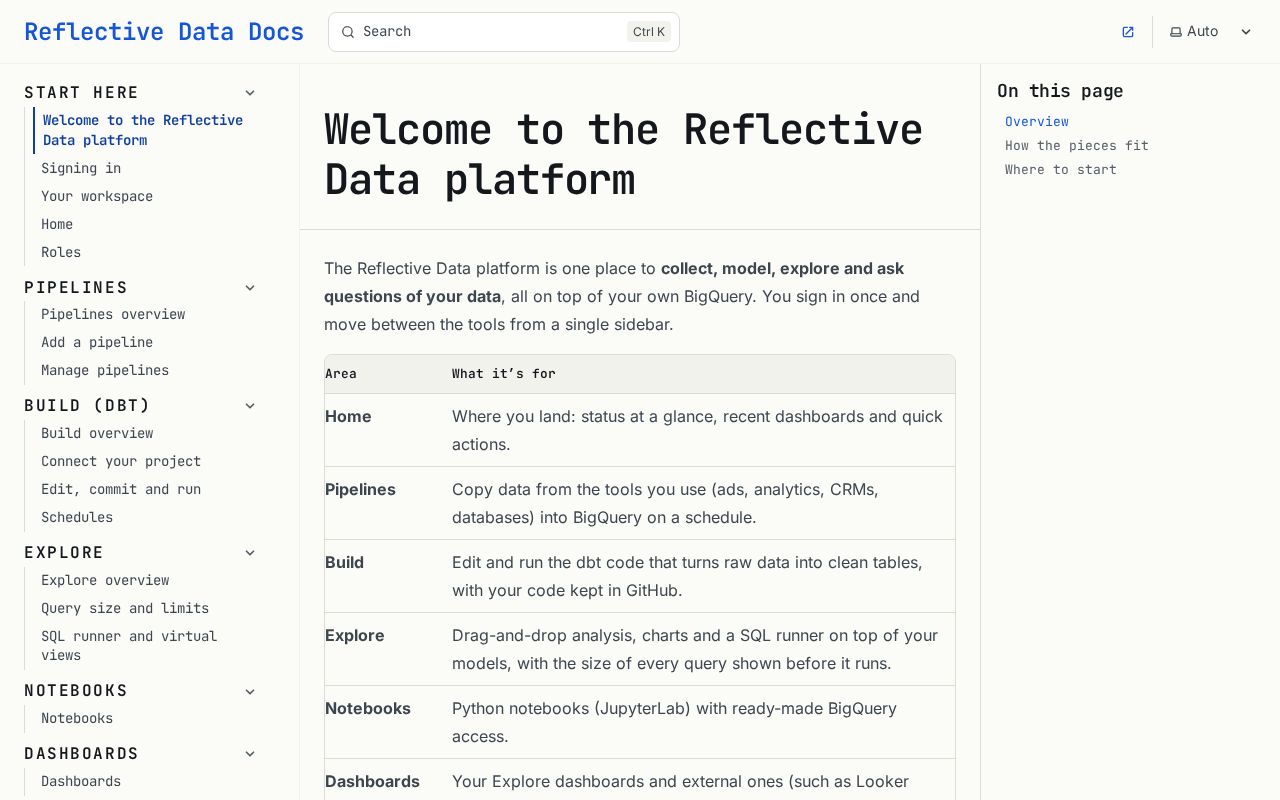The image size is (1280, 800).
Task: Jump to Overview in On this page
Action: [x=1037, y=121]
